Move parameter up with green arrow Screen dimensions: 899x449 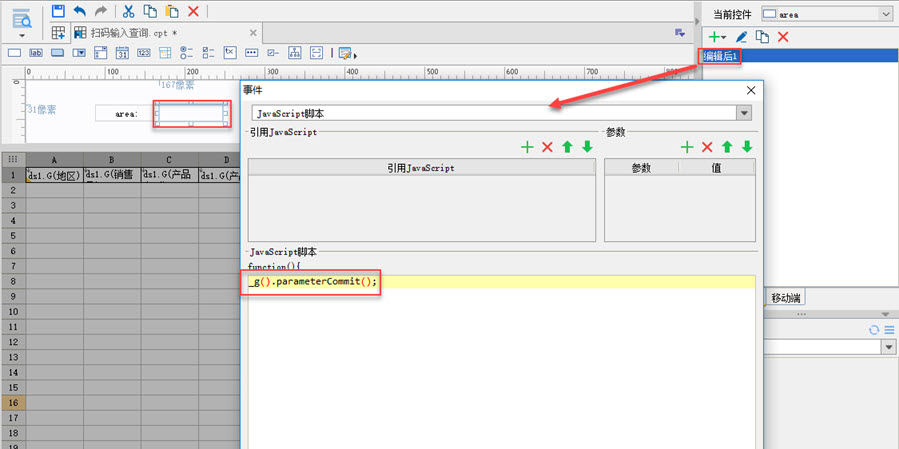727,147
